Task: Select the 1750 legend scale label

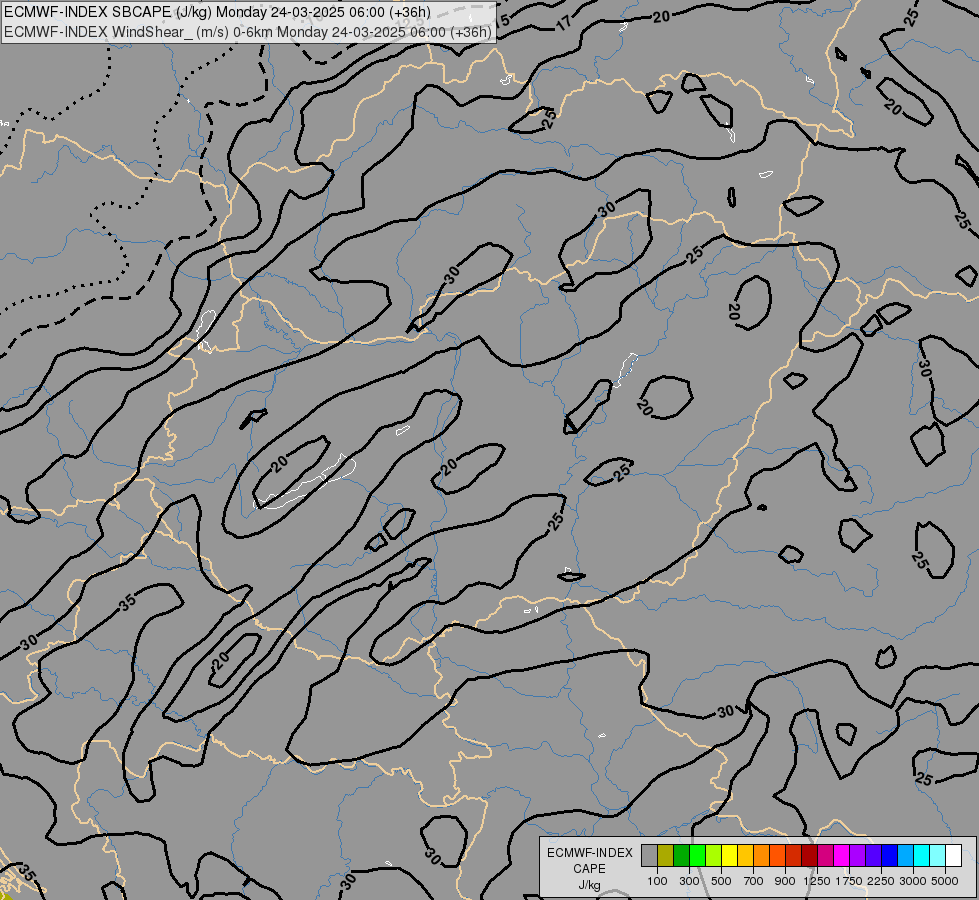Action: [849, 881]
